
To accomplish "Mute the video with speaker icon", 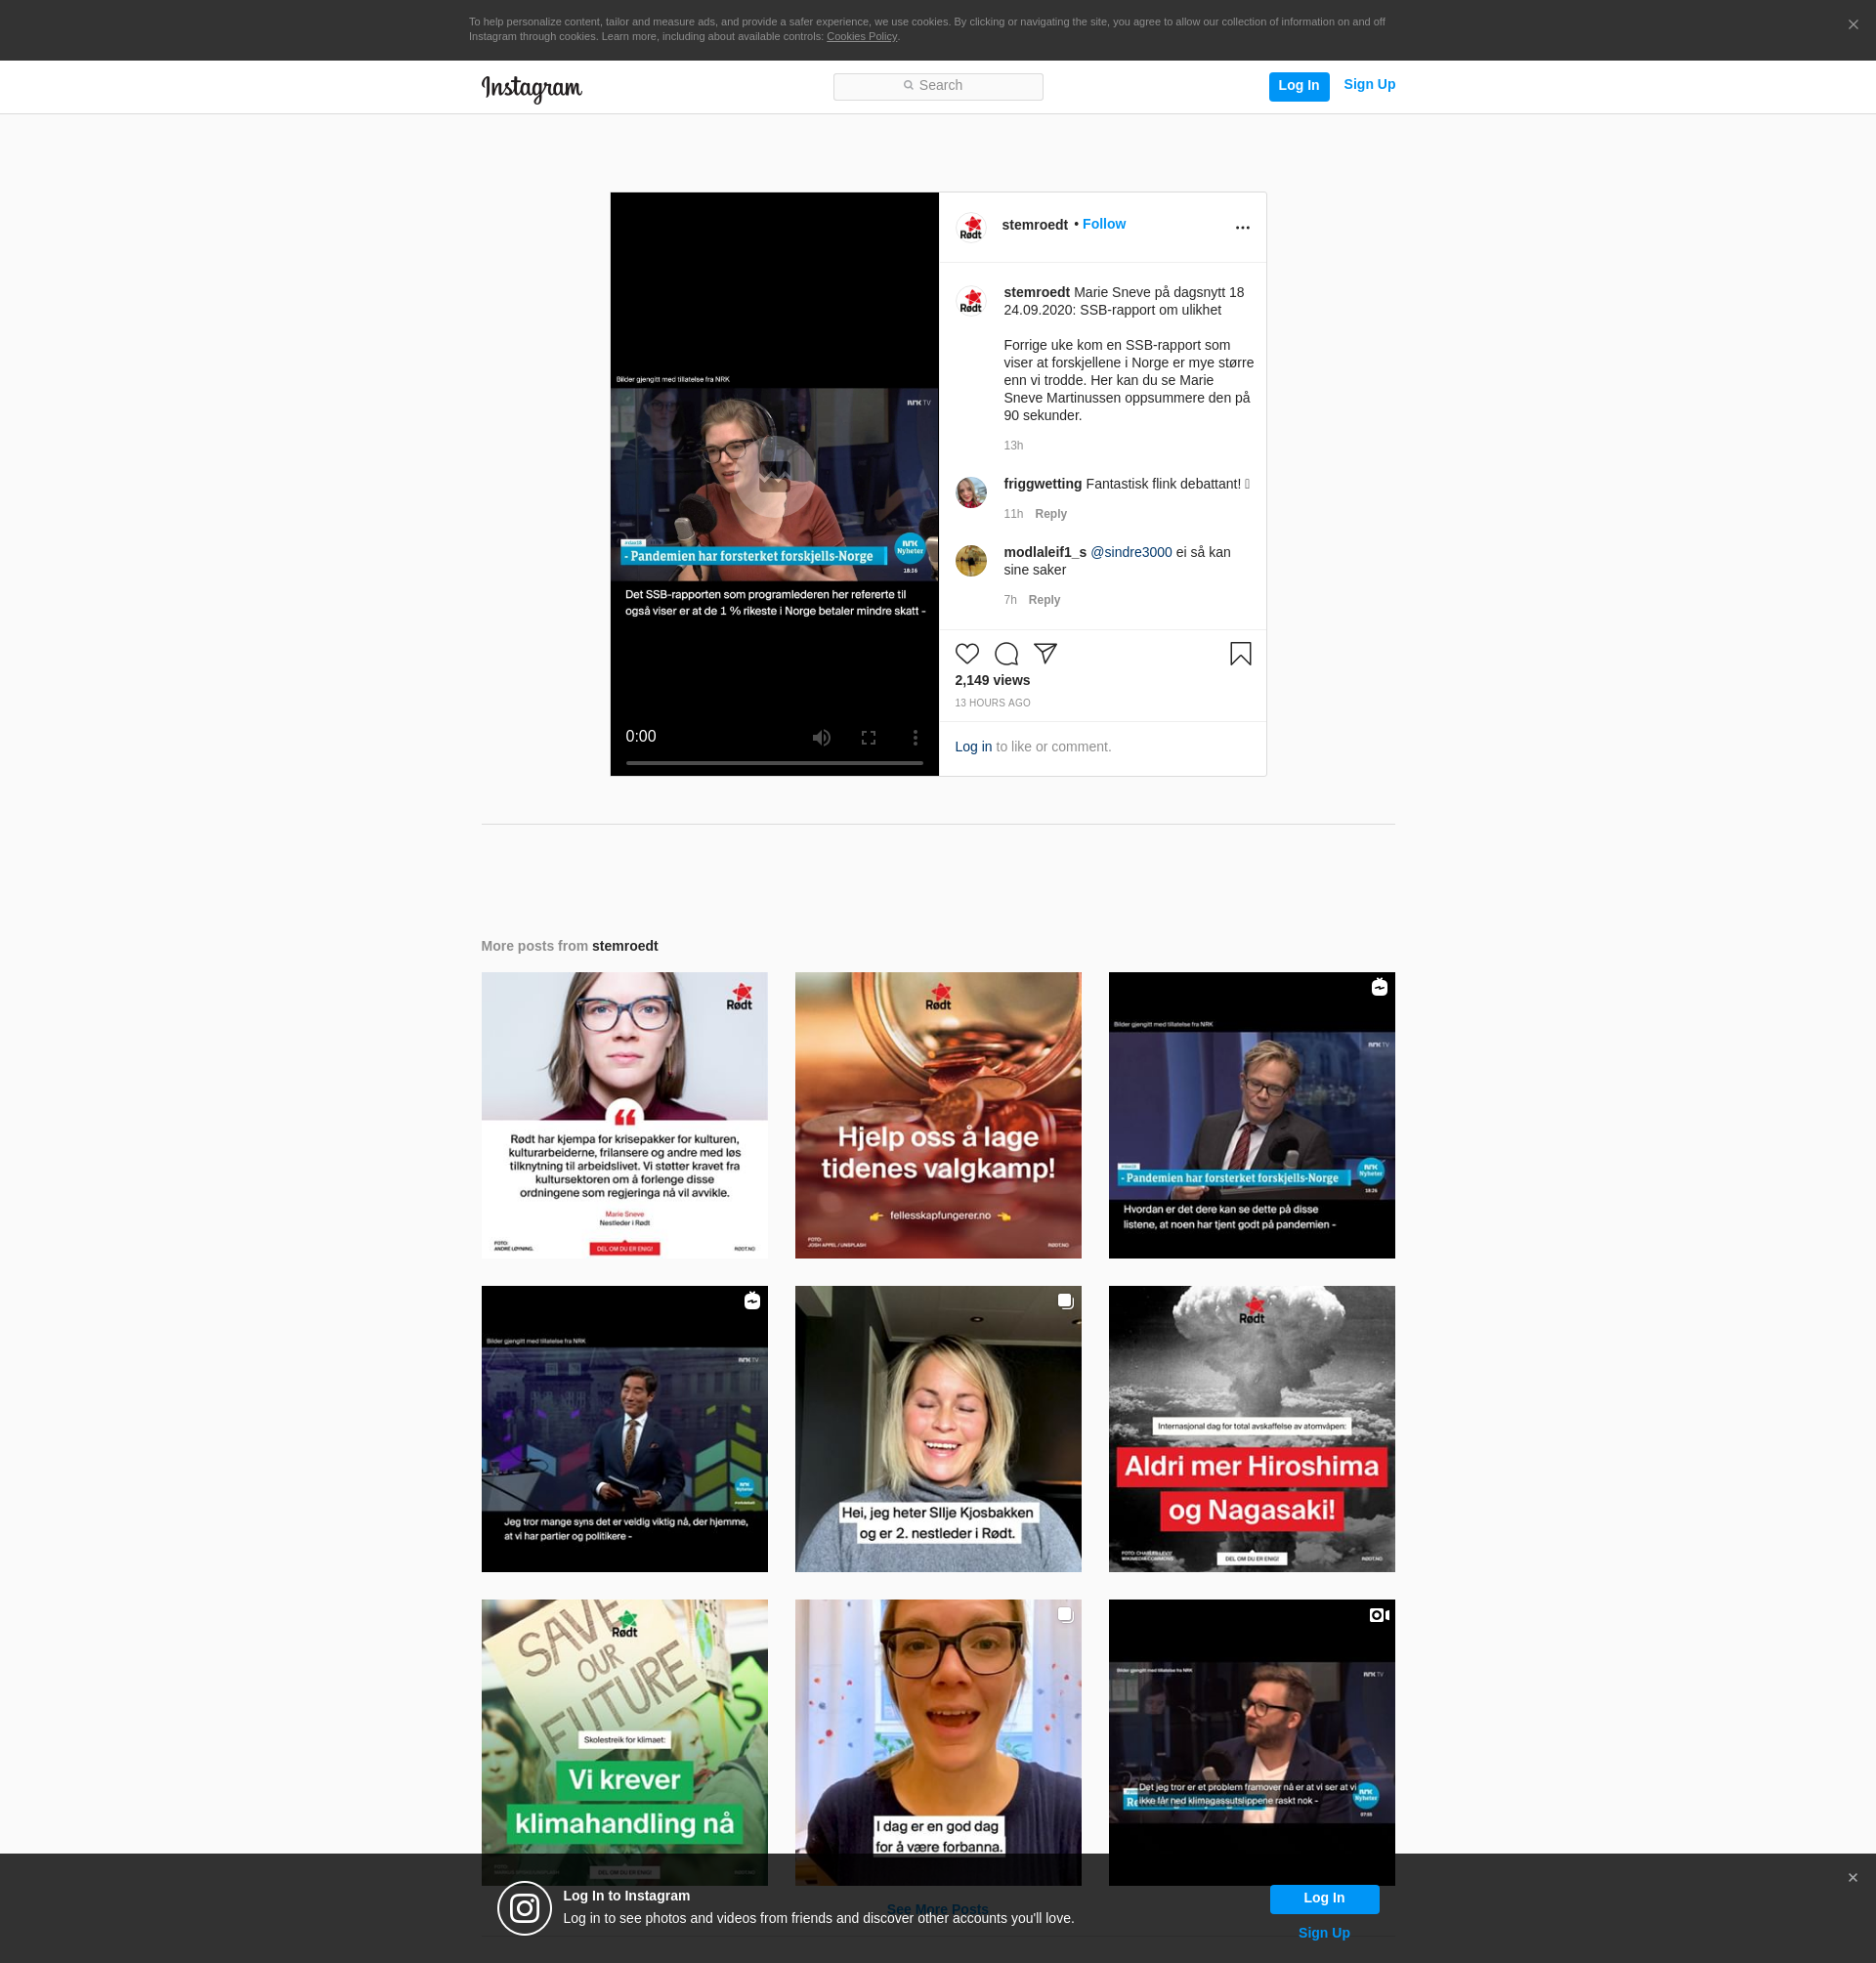I will pos(821,738).
